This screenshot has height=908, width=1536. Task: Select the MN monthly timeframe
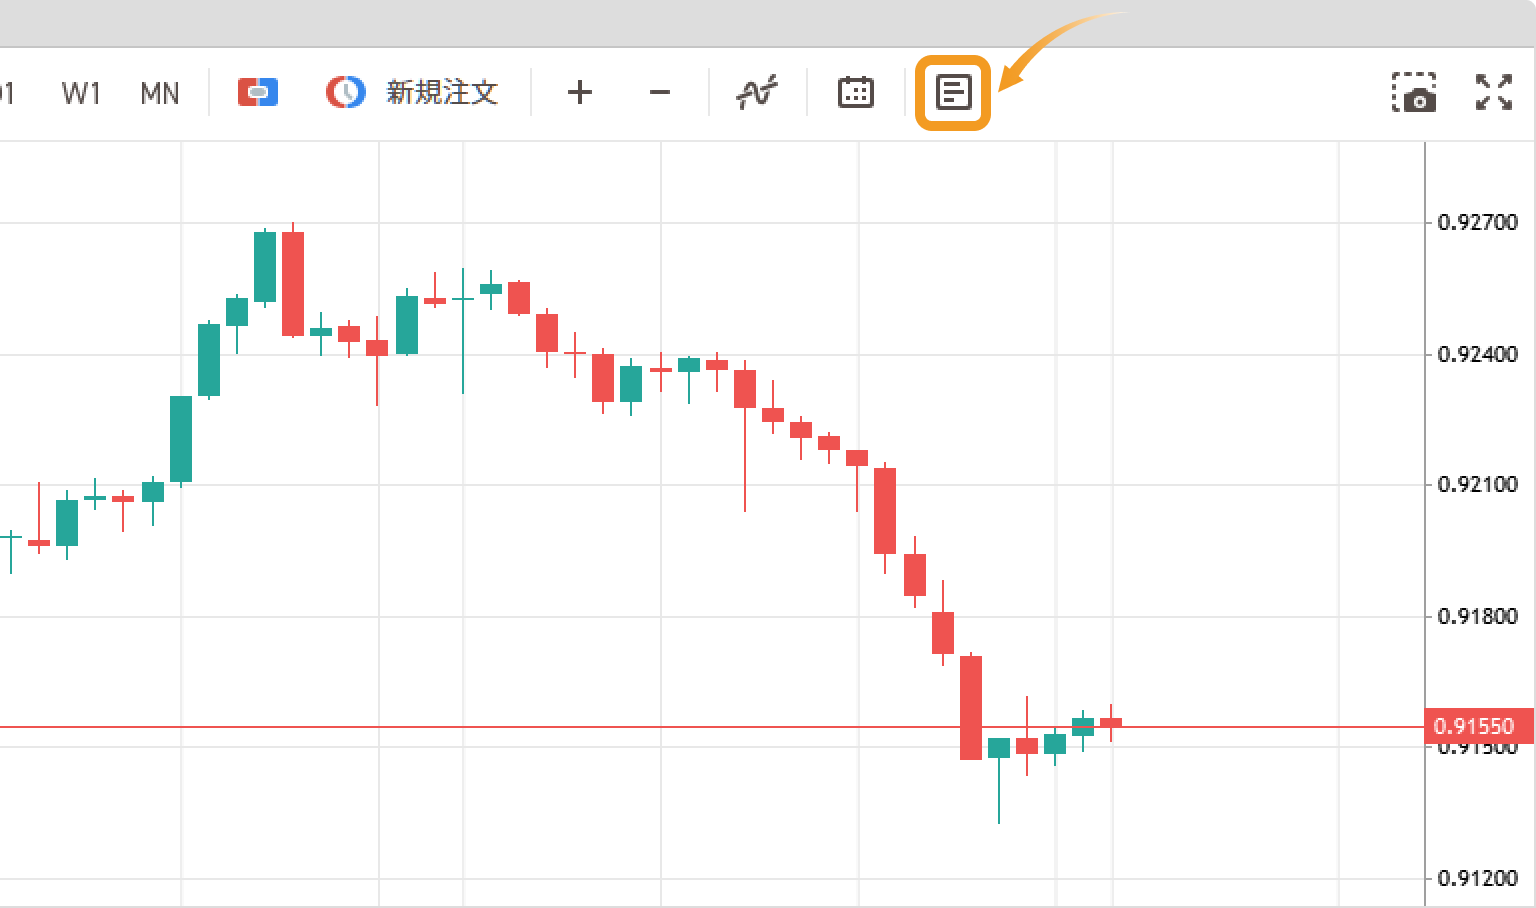(160, 94)
